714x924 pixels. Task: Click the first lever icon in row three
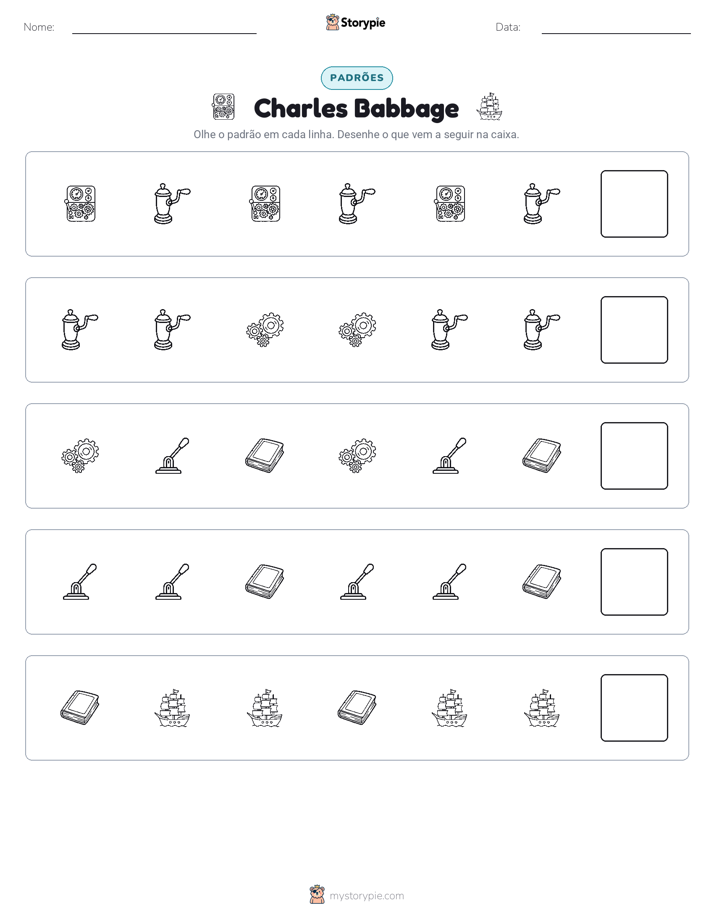tap(172, 456)
